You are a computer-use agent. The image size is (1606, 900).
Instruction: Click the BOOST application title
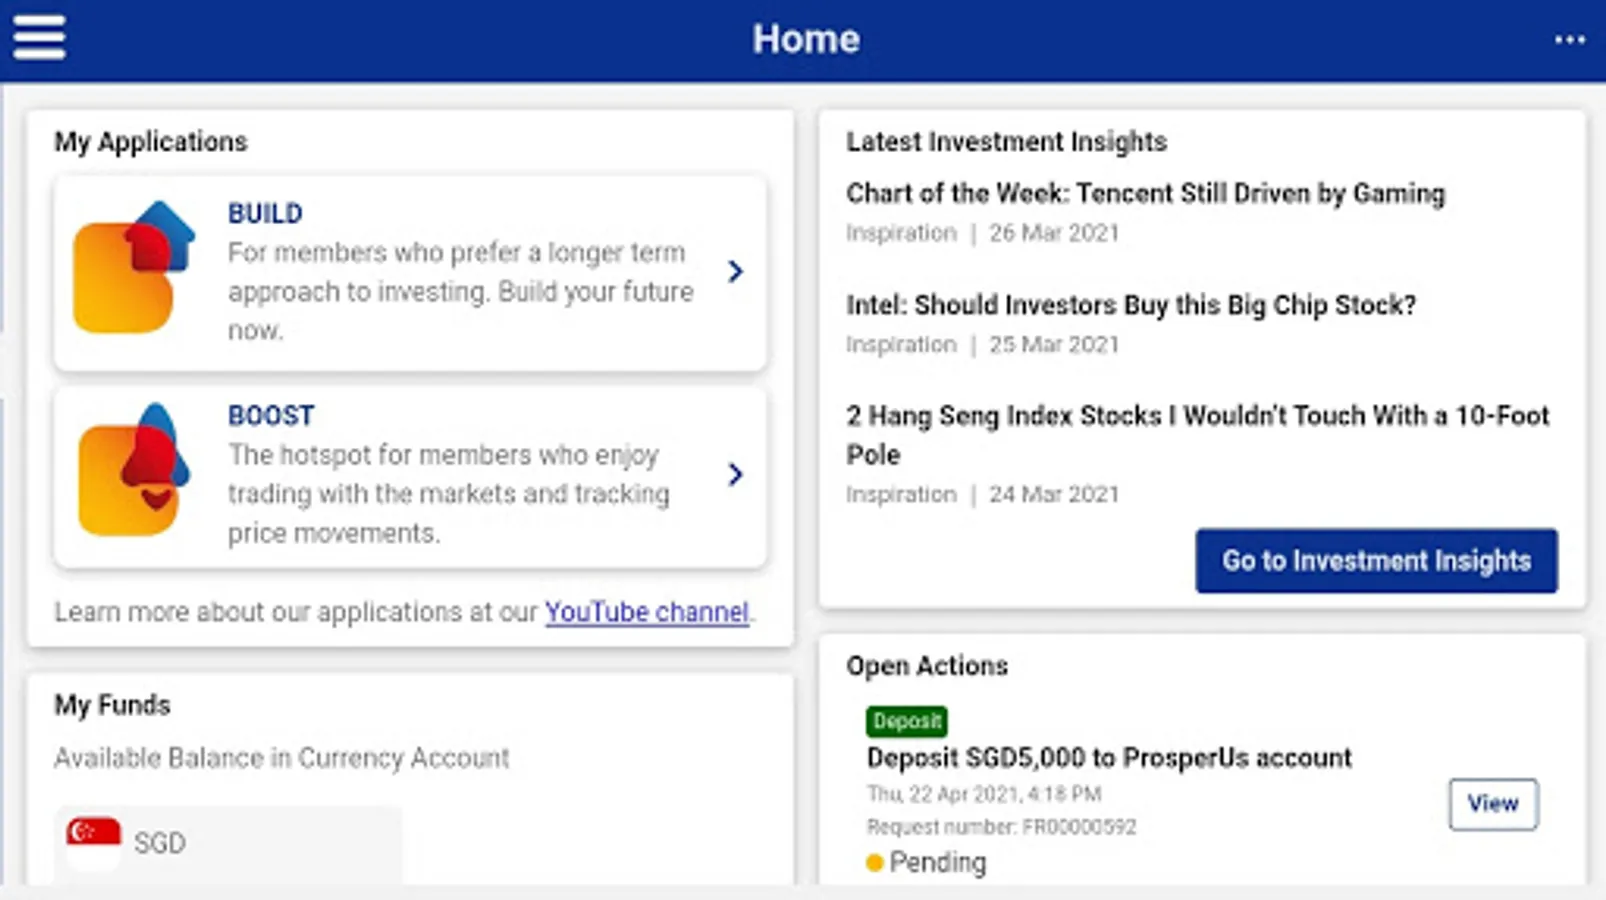271,415
